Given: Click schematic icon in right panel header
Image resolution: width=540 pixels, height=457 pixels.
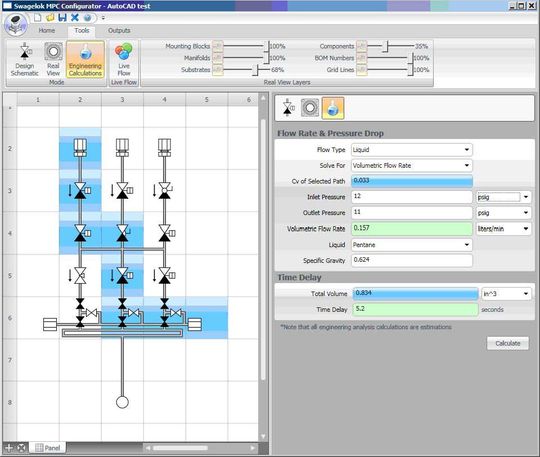Looking at the screenshot, I should click(288, 108).
